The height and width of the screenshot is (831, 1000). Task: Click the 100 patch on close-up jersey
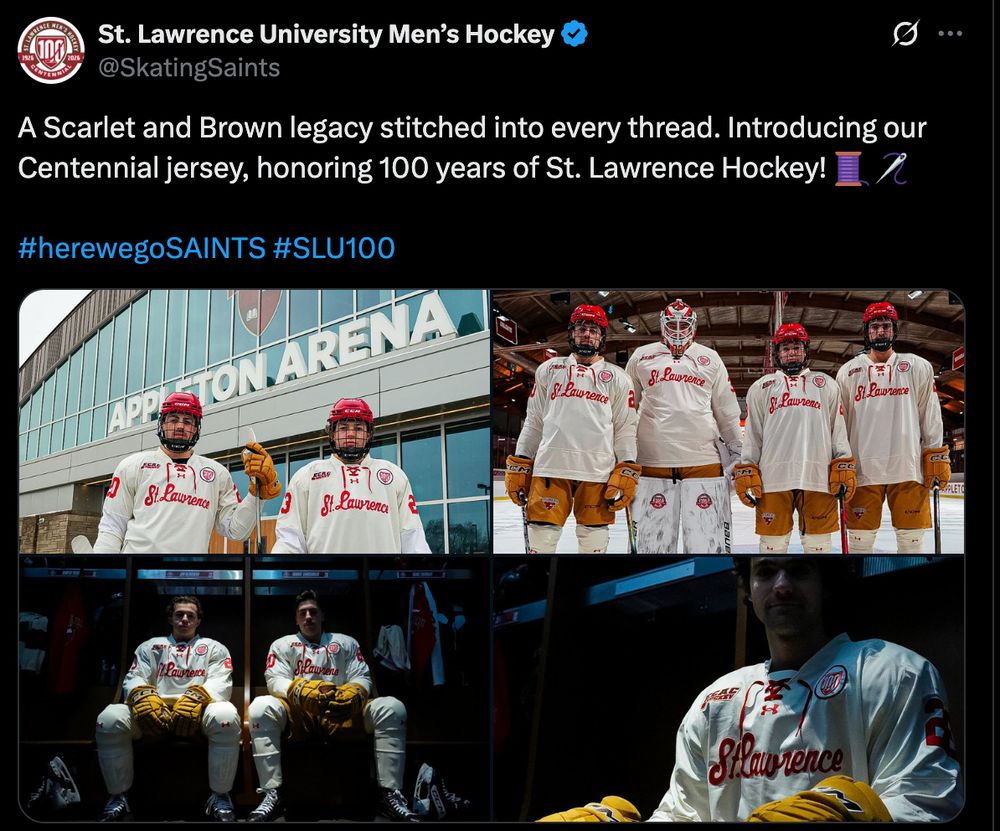click(832, 681)
